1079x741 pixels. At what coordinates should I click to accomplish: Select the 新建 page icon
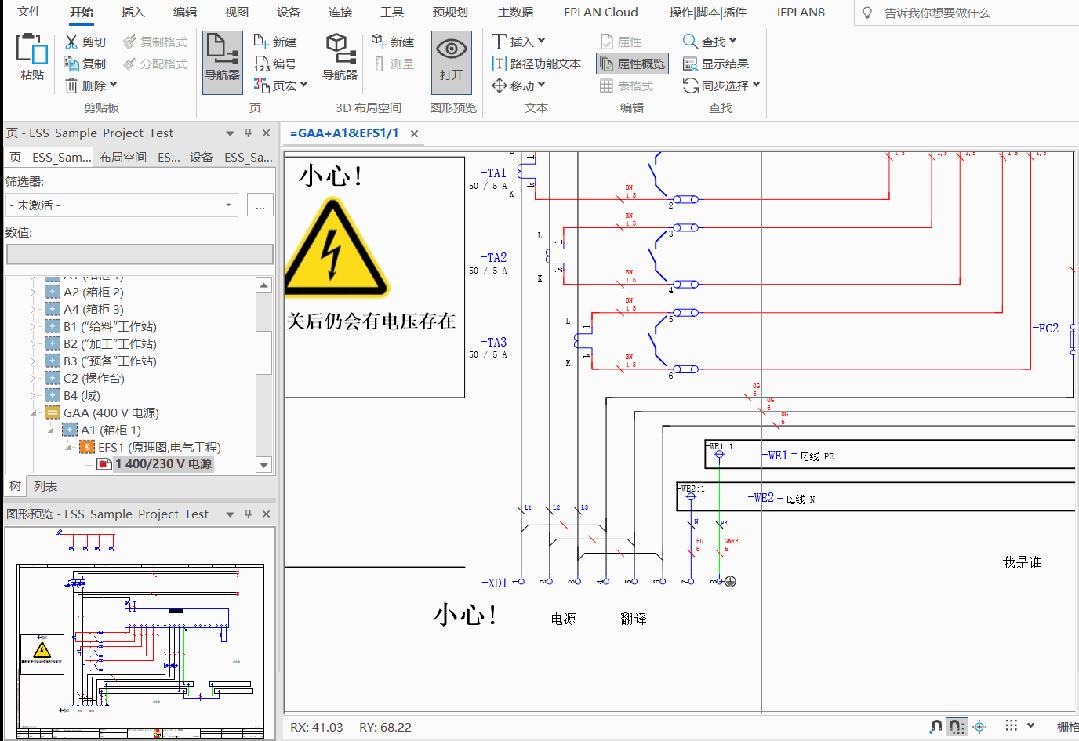pyautogui.click(x=283, y=42)
